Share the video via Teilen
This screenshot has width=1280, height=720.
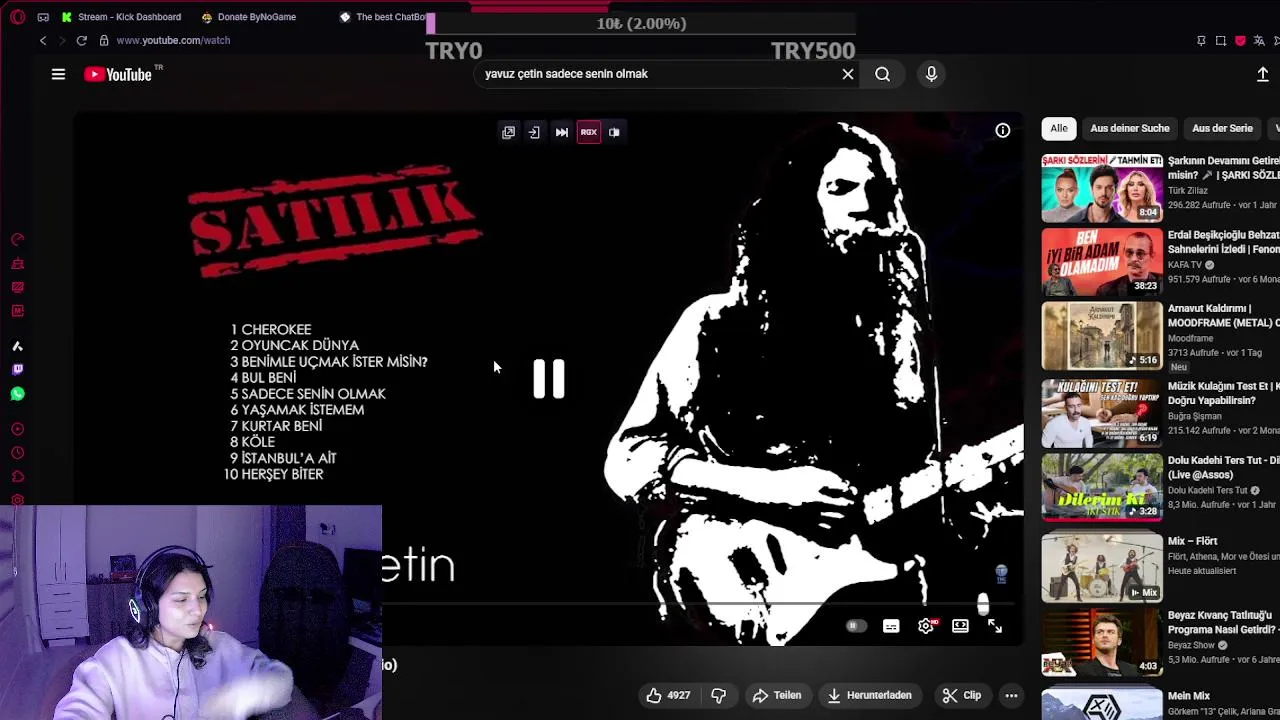click(x=777, y=695)
